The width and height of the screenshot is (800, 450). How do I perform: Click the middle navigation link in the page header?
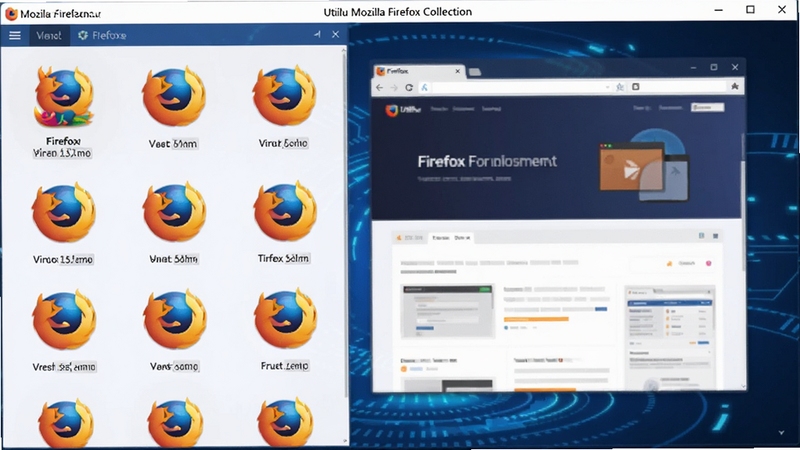click(x=463, y=109)
